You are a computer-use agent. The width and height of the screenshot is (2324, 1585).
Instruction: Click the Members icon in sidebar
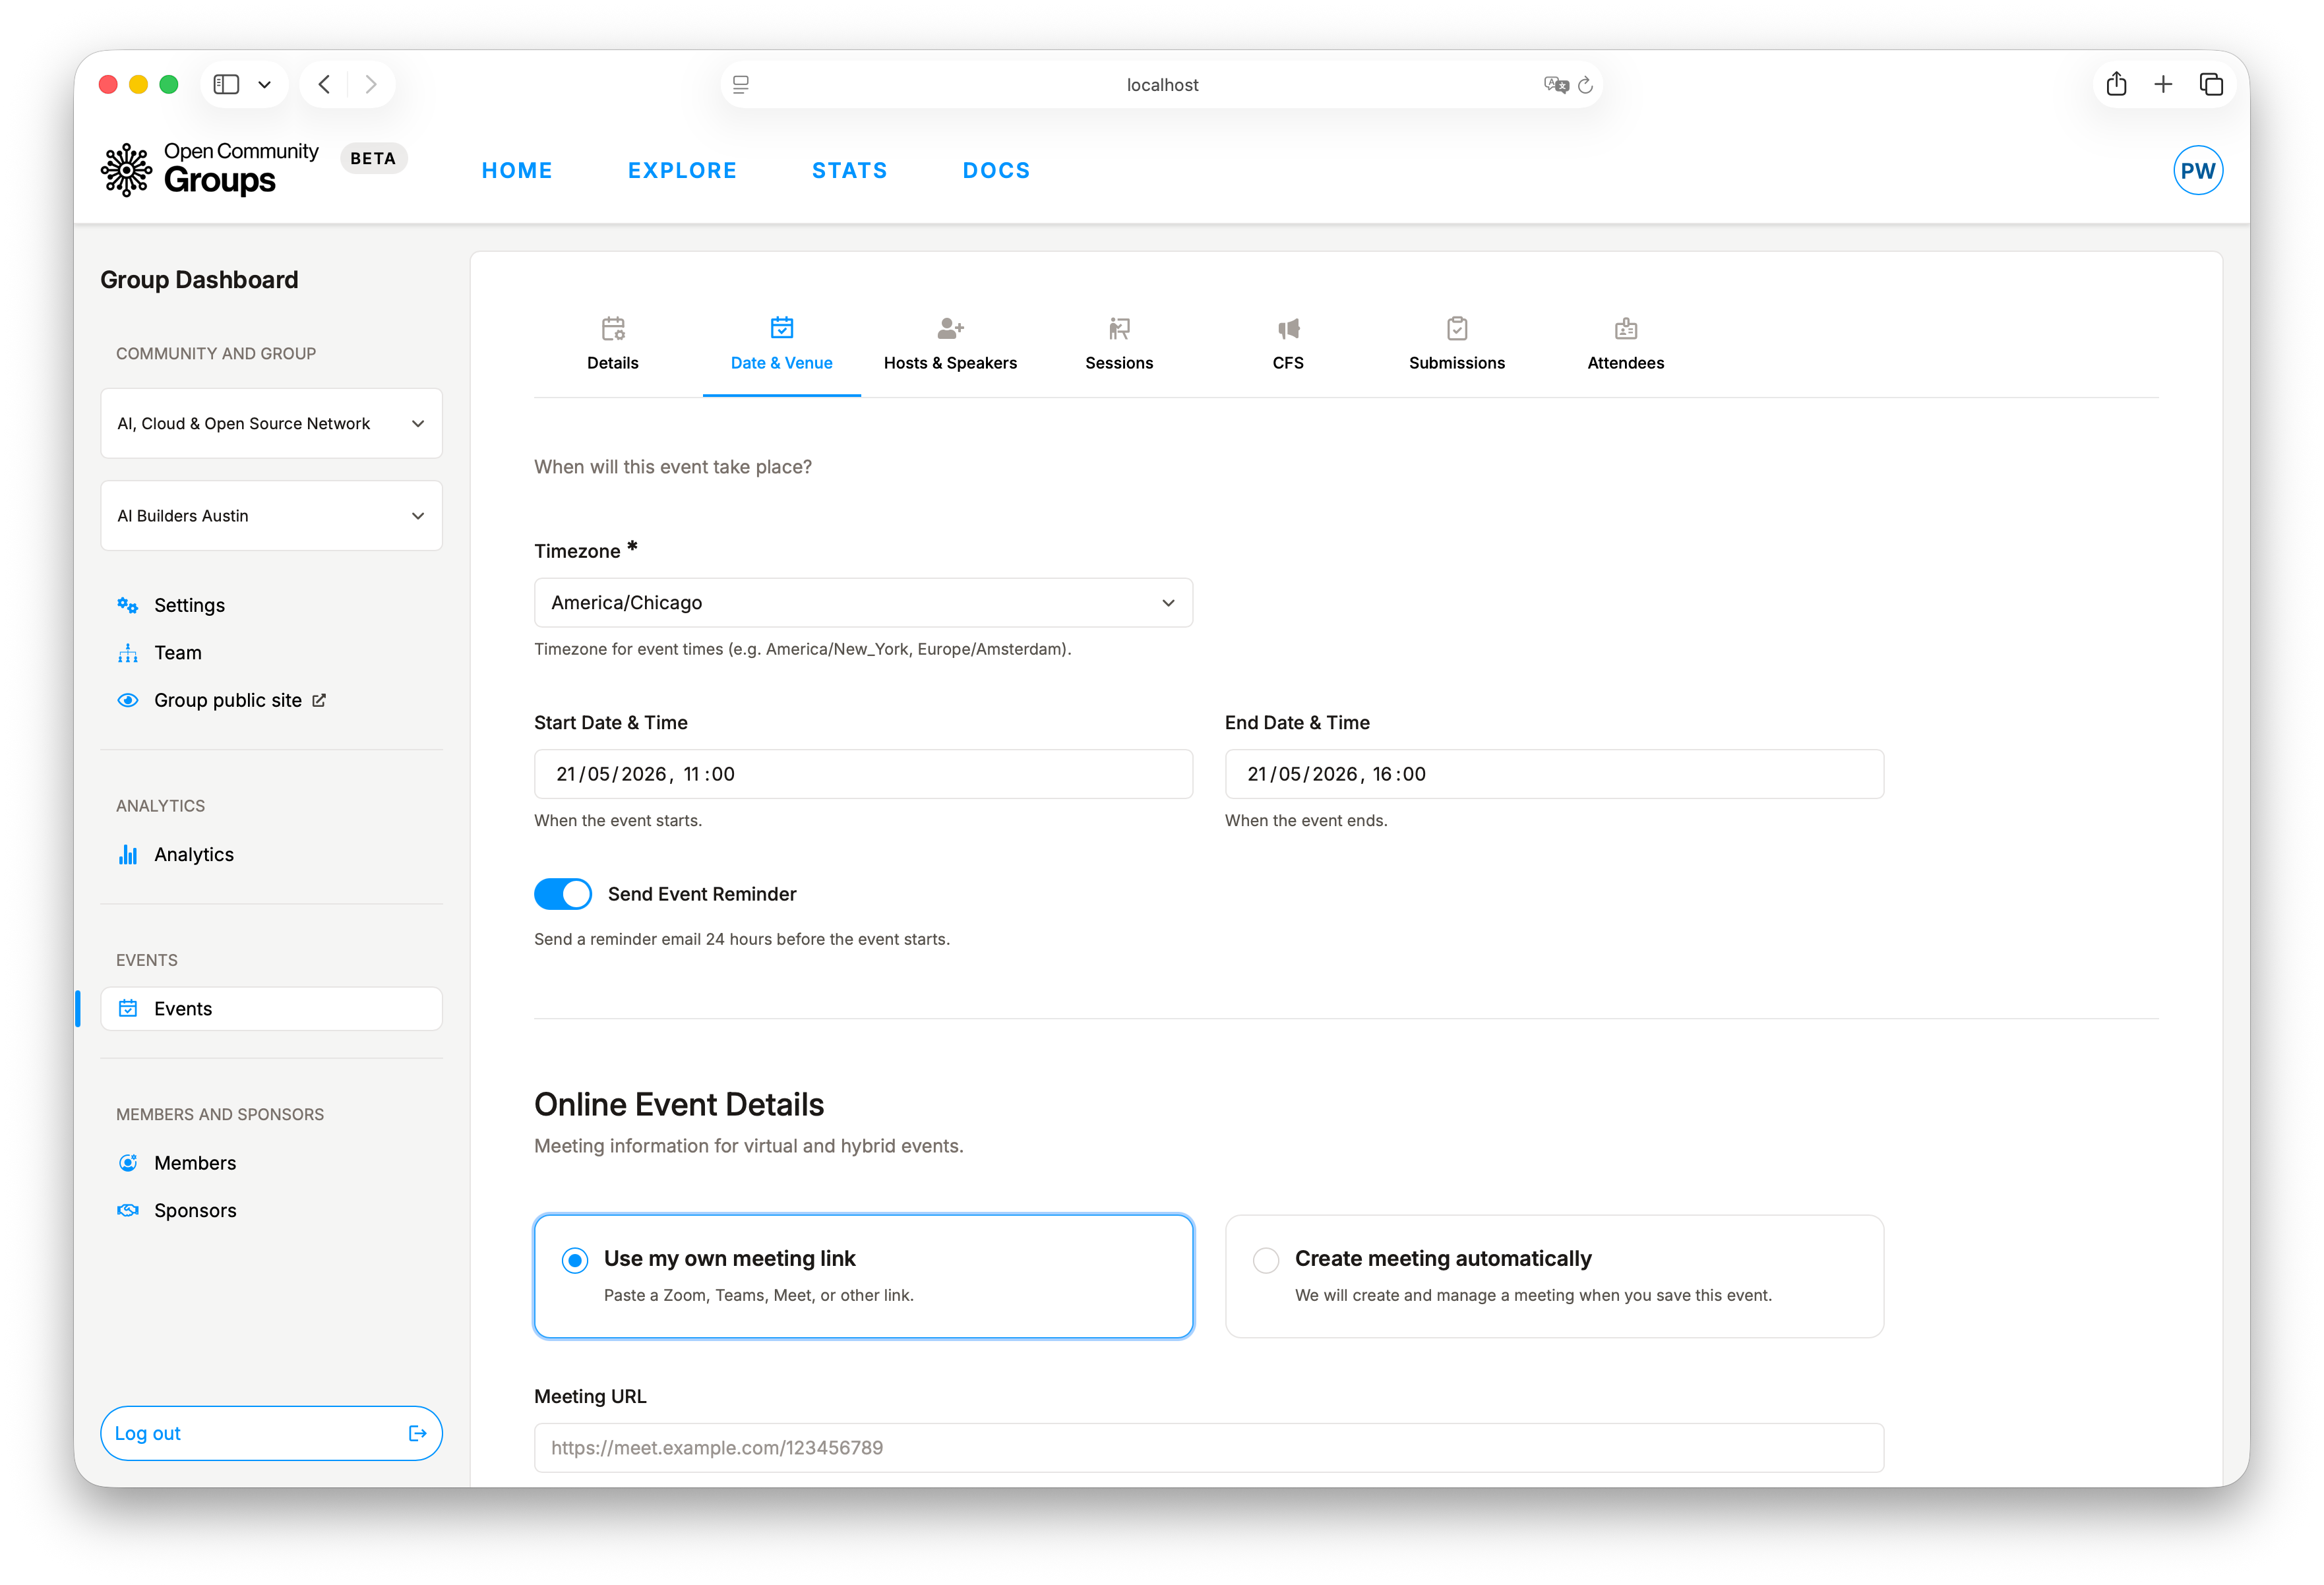point(128,1162)
